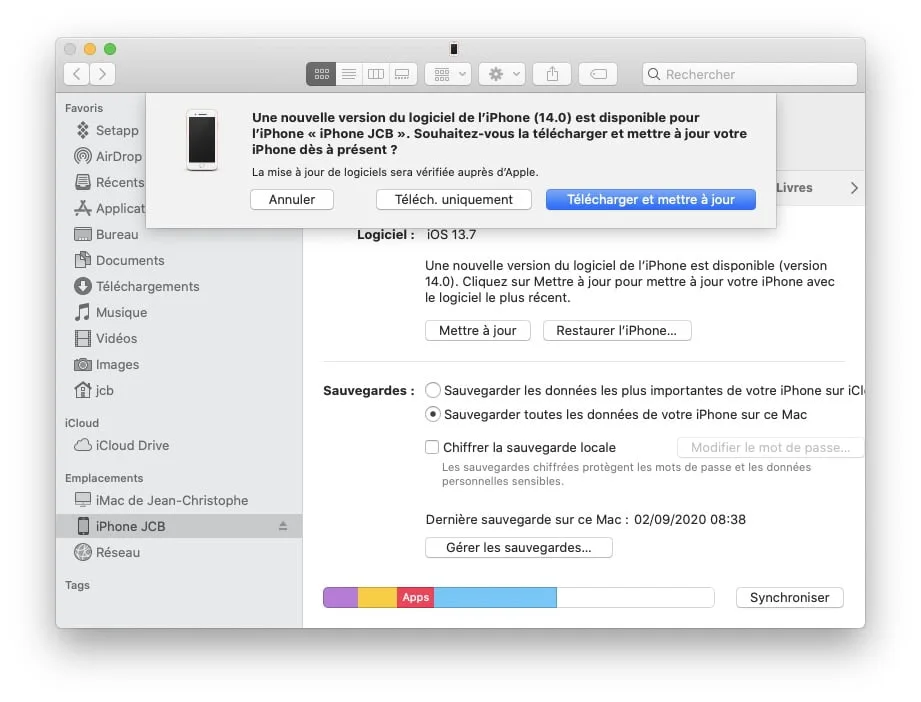
Task: Open Documents in the sidebar
Action: pyautogui.click(x=119, y=260)
